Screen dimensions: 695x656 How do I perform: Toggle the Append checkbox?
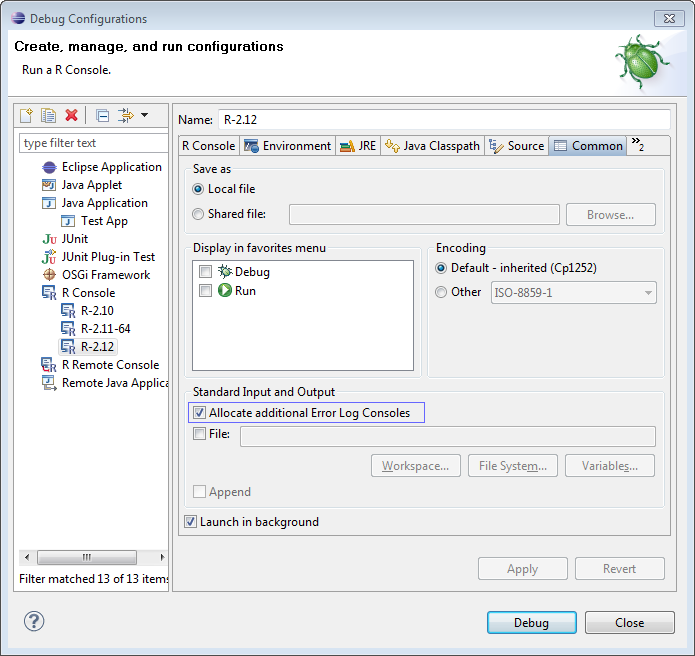[x=199, y=492]
